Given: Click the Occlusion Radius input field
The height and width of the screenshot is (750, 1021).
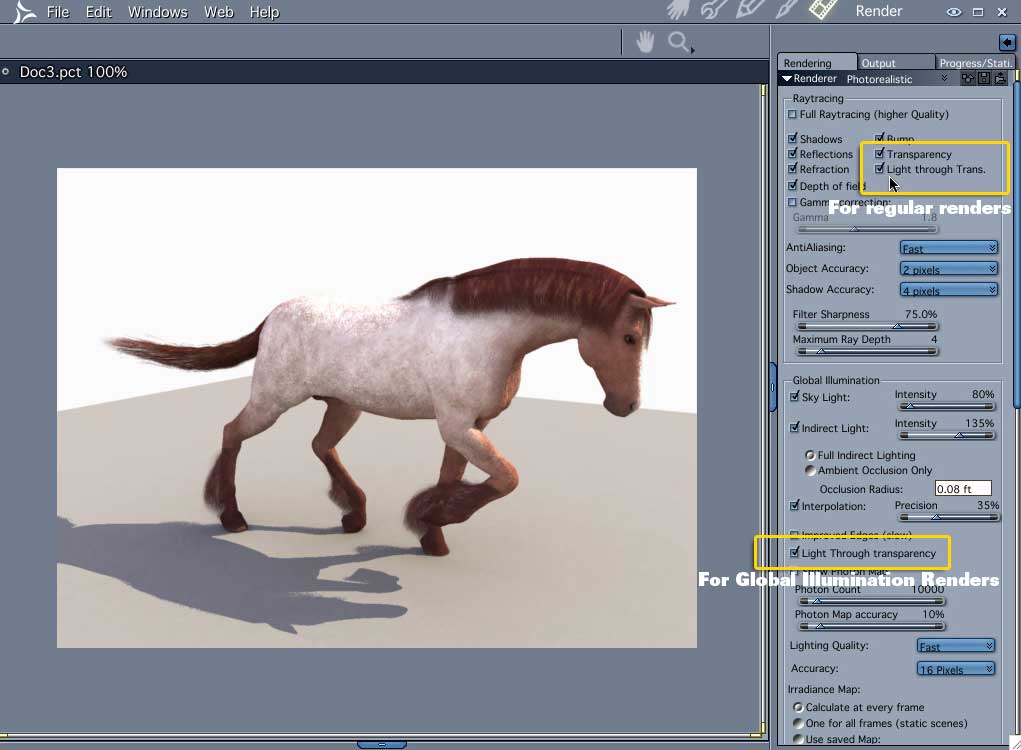Looking at the screenshot, I should (963, 488).
